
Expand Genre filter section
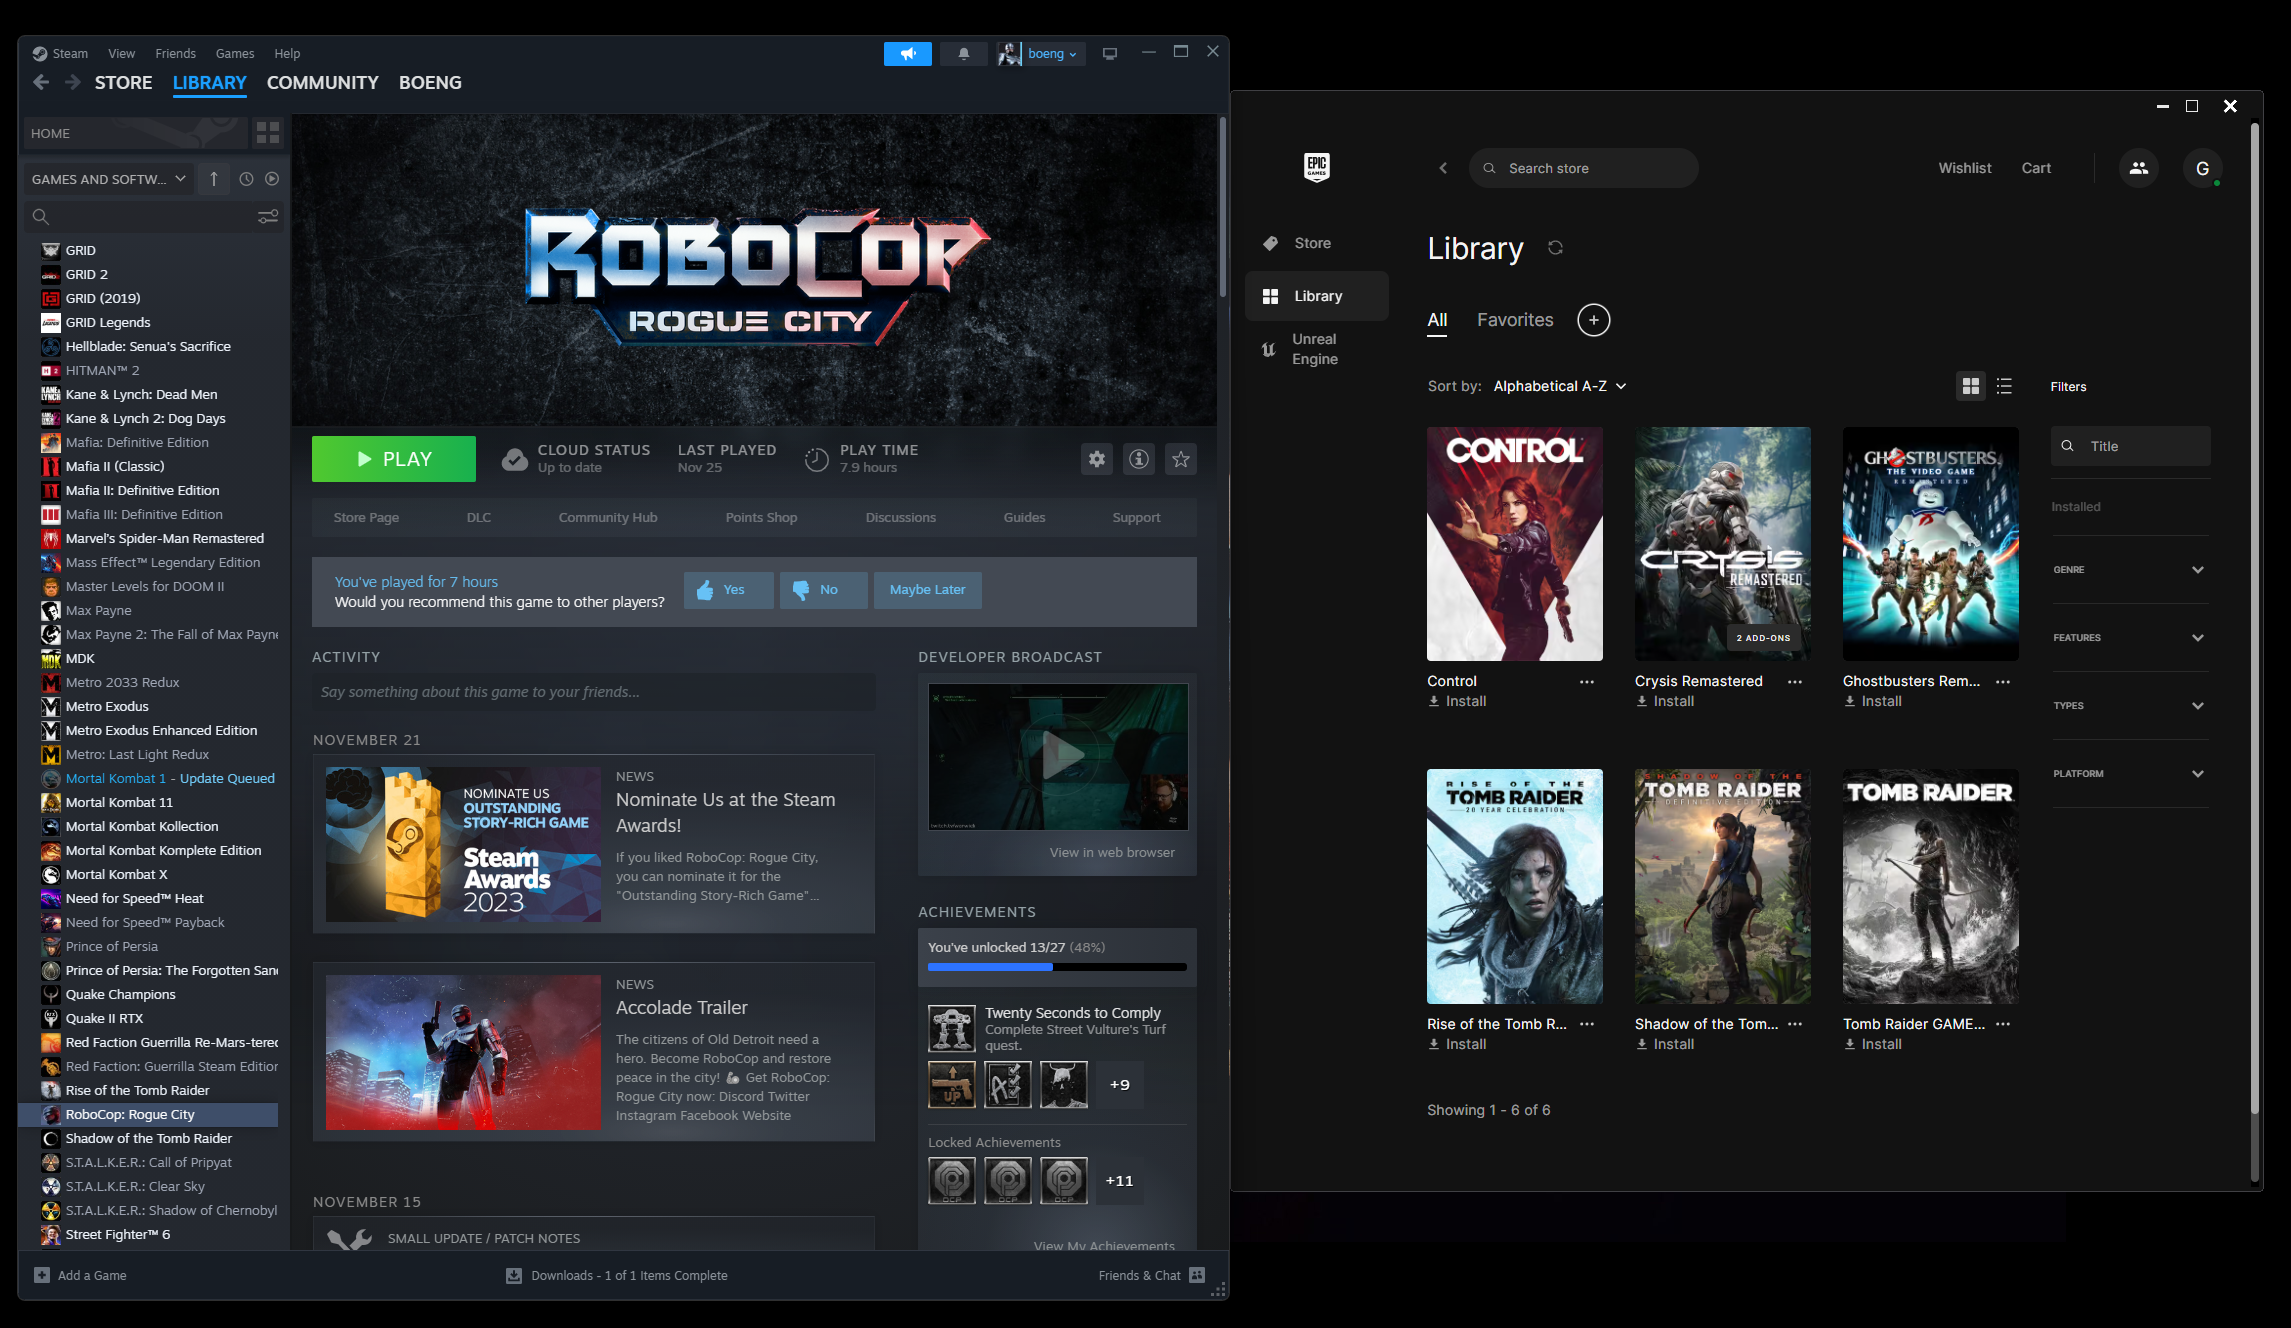point(2130,570)
